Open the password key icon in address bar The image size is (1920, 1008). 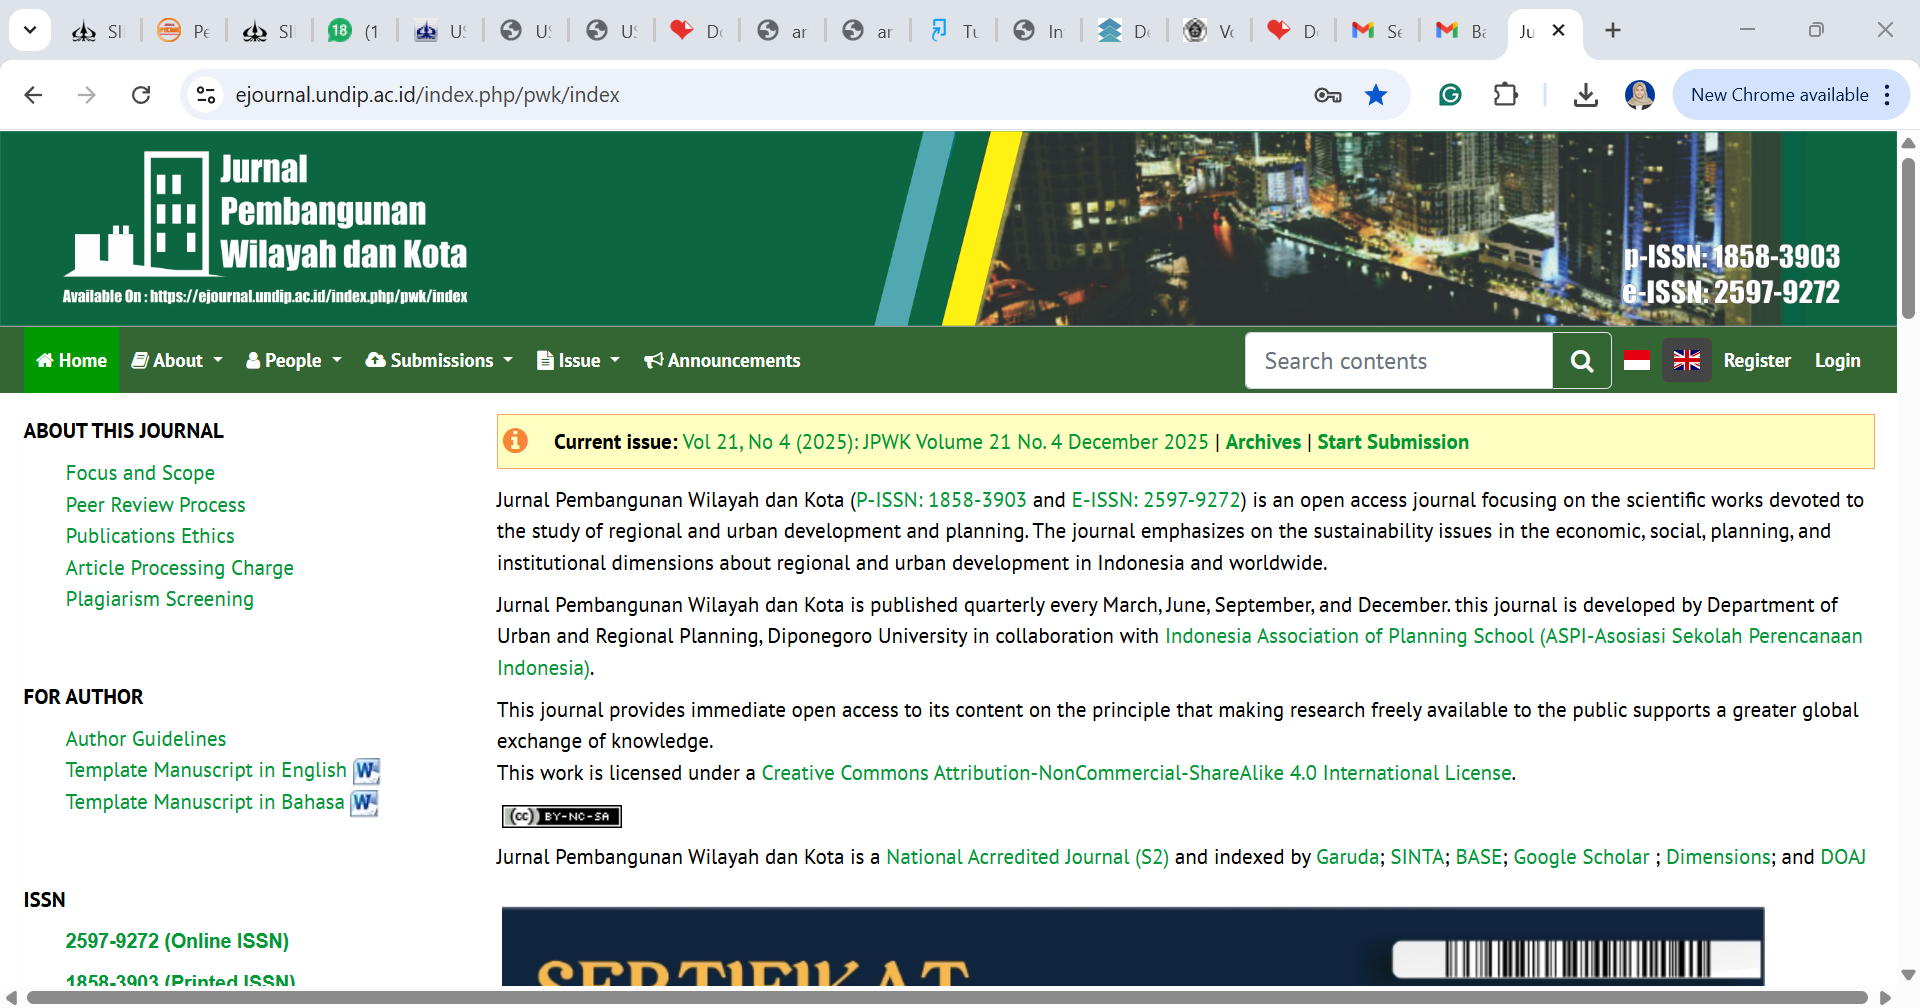[1328, 95]
